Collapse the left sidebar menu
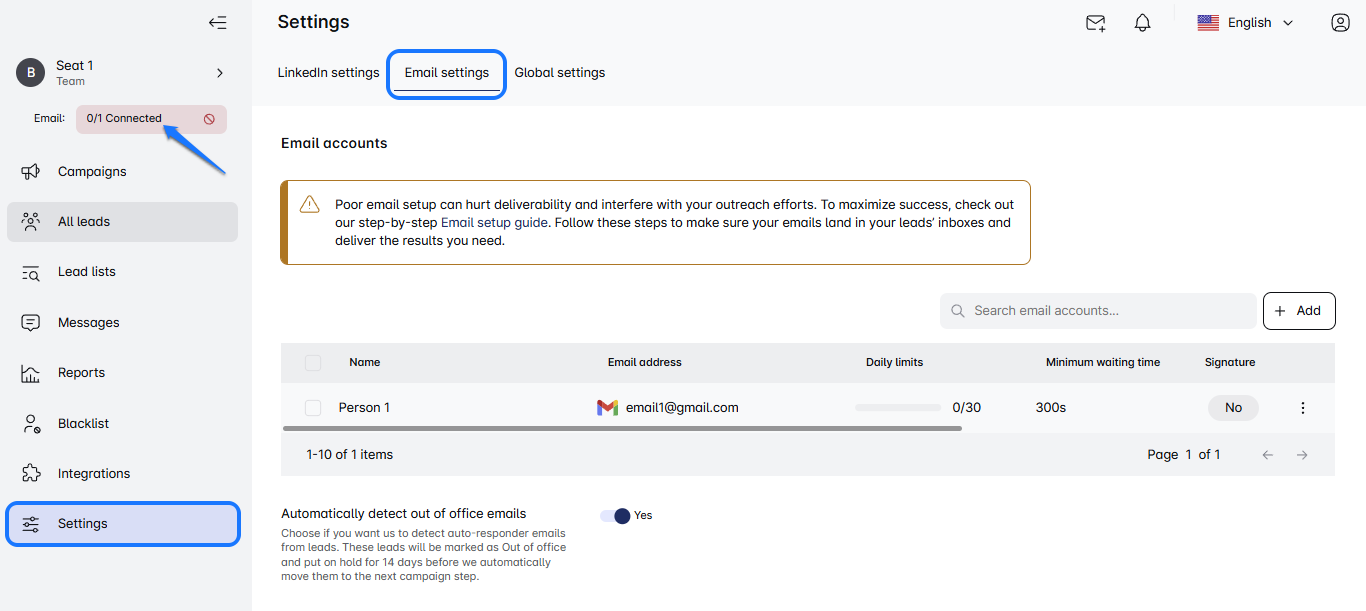This screenshot has height=611, width=1366. coord(217,23)
